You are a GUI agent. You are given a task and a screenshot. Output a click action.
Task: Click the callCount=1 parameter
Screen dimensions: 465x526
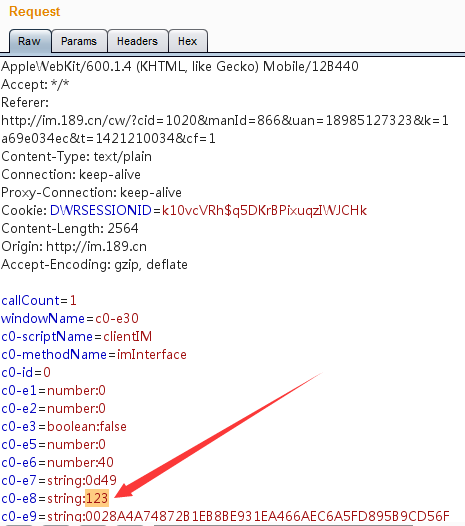39,301
